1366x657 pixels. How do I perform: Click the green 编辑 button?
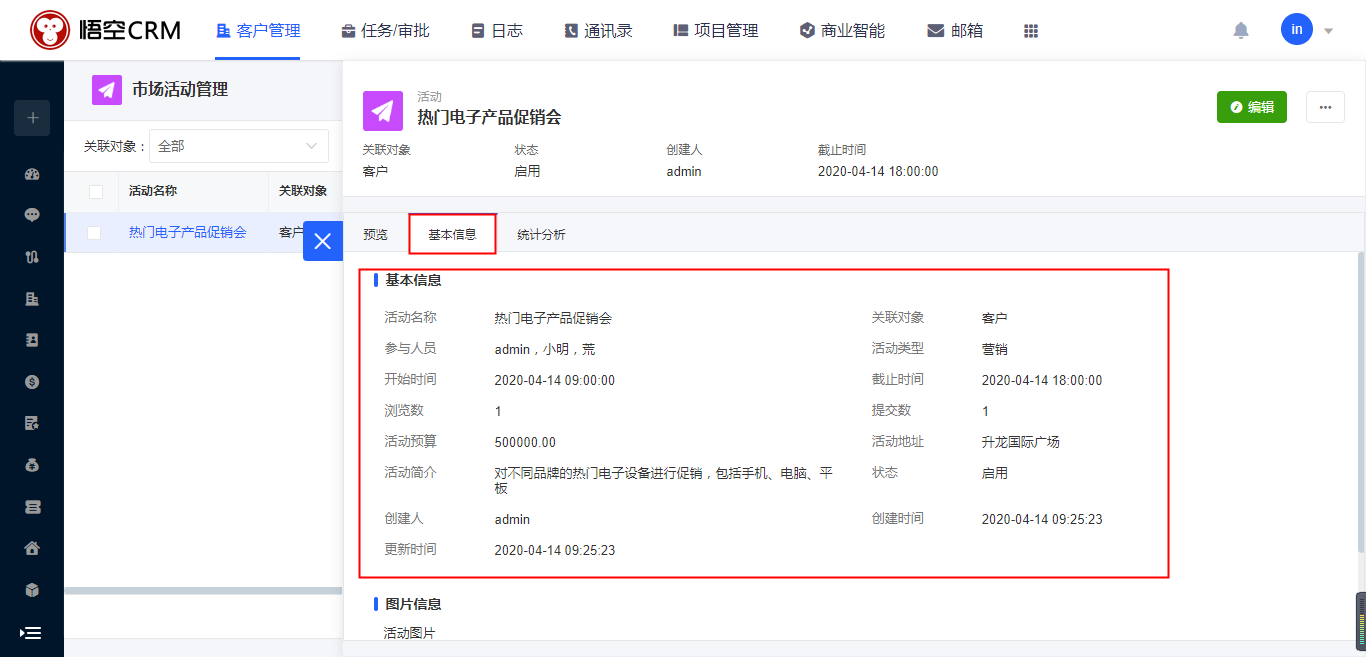click(x=1251, y=107)
